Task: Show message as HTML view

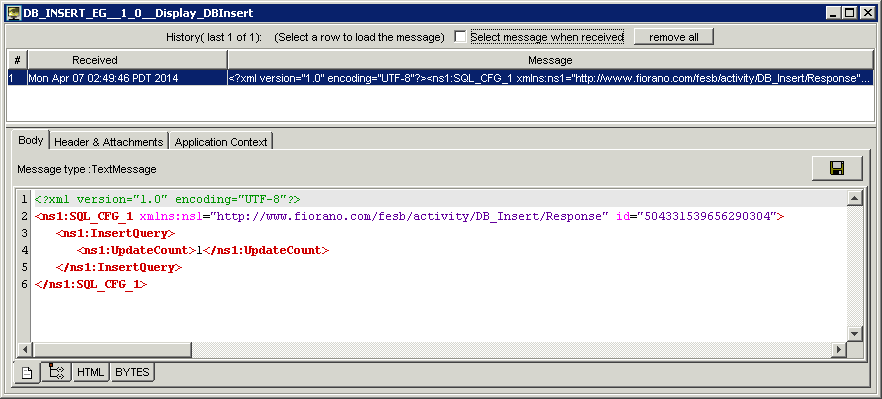Action: point(90,372)
